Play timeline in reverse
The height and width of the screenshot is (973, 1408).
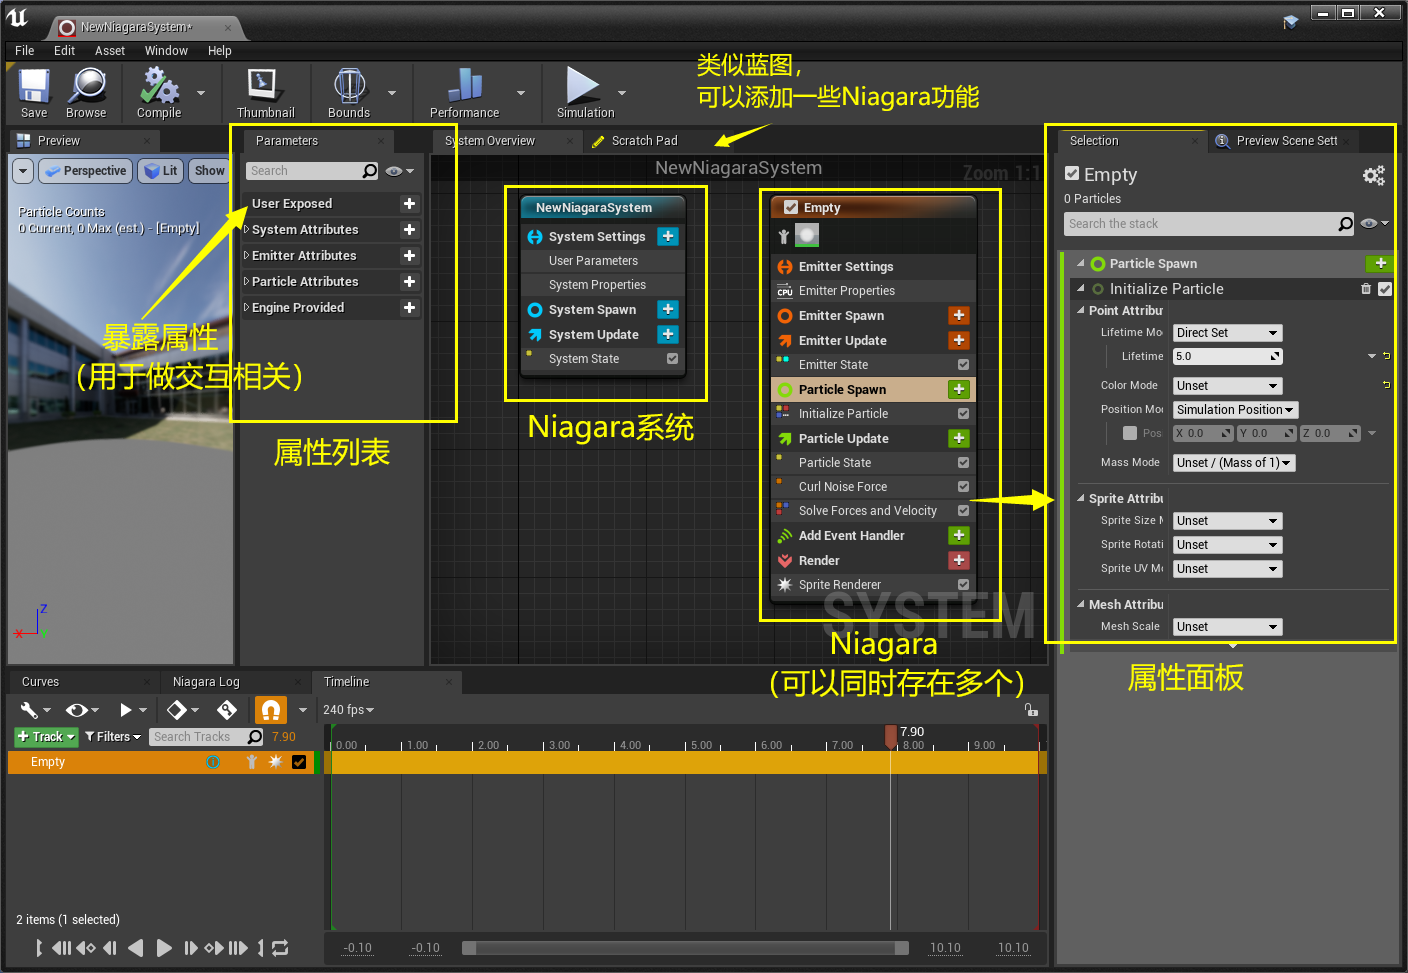click(x=136, y=948)
